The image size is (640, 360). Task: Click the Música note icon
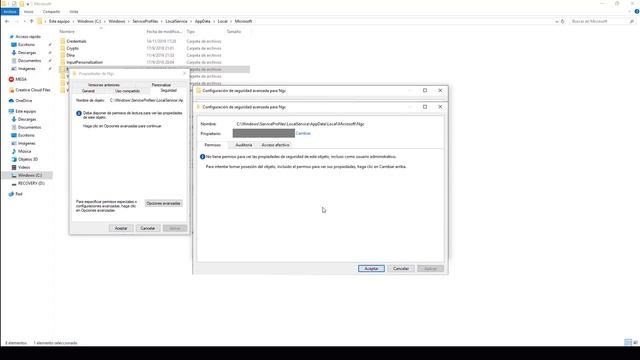tap(14, 151)
